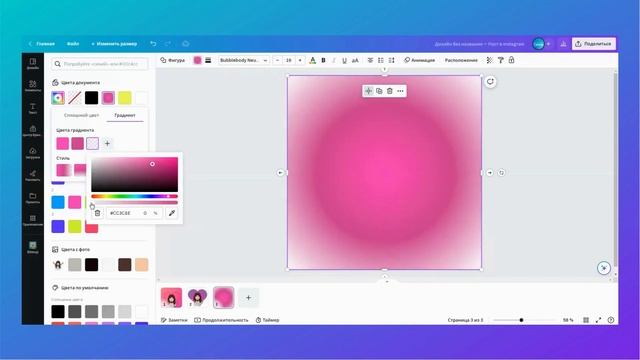This screenshot has width=640, height=360.
Task: Open the Таймер timer
Action: click(268, 320)
